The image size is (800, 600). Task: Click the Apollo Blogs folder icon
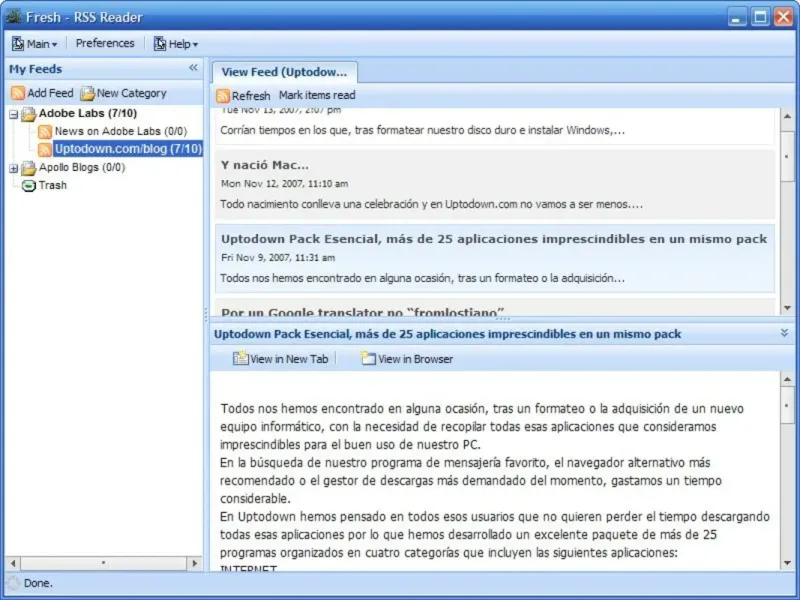(x=29, y=167)
